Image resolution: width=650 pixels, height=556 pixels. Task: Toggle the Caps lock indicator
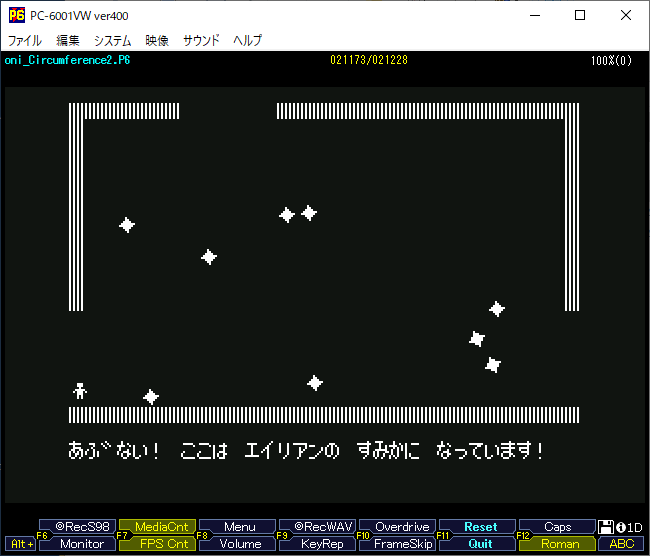click(x=558, y=527)
